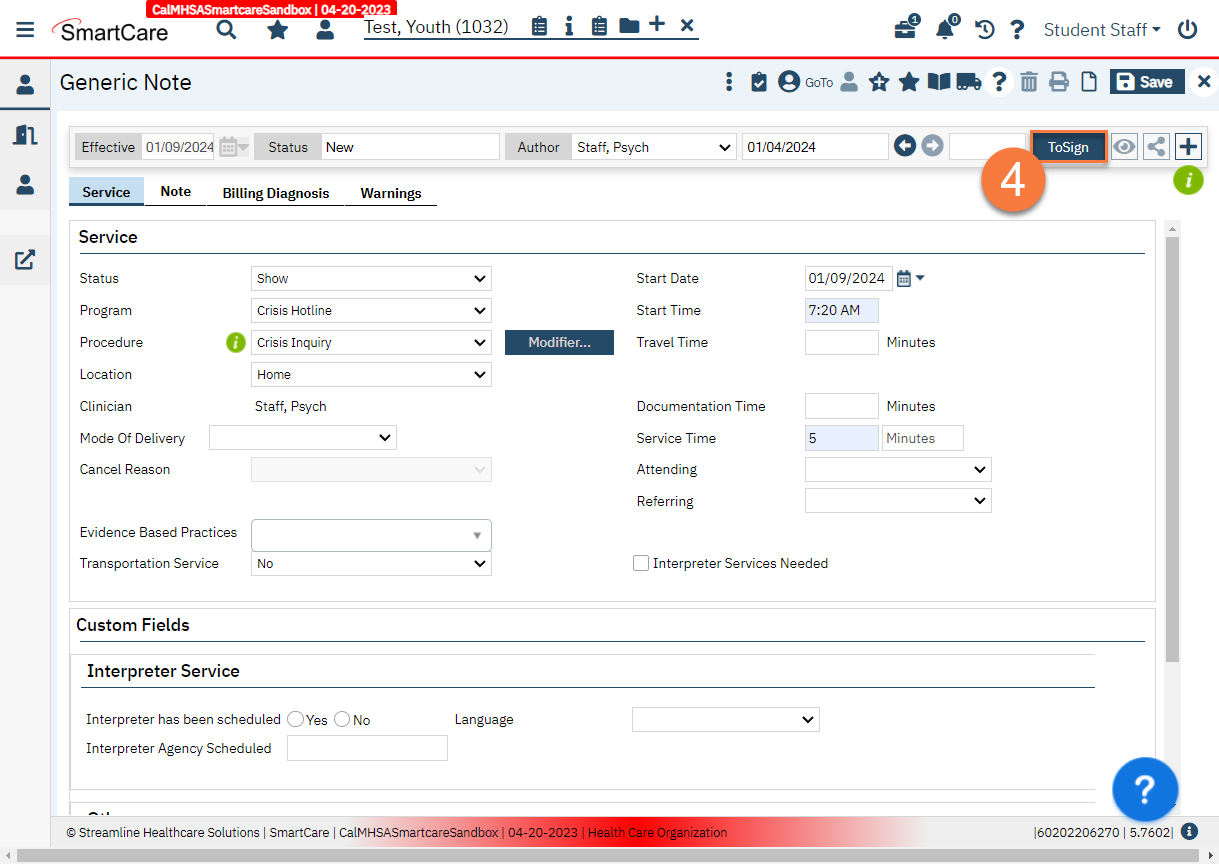Click the briefcase icon in header
Viewport: 1219px width, 864px height.
click(905, 29)
